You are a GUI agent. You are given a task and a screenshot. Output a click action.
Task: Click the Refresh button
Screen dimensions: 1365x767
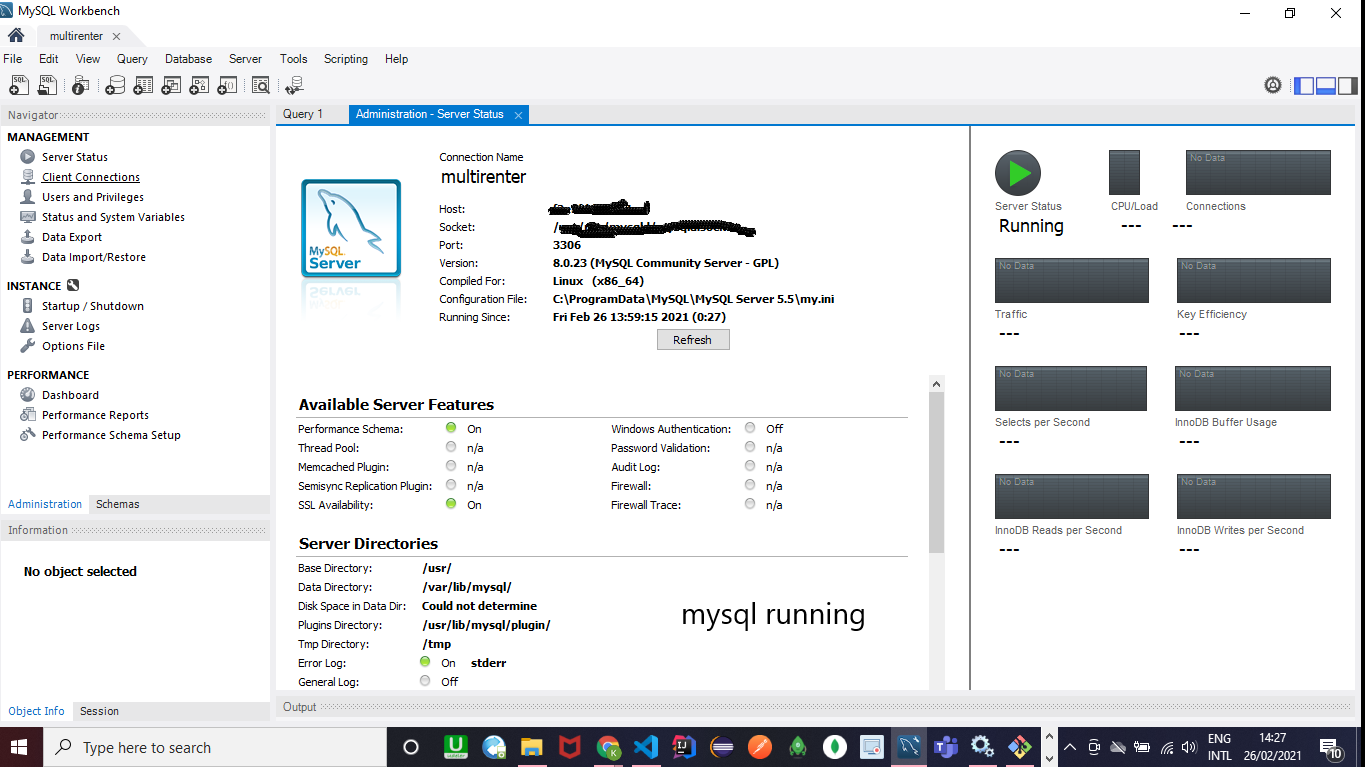(x=693, y=340)
